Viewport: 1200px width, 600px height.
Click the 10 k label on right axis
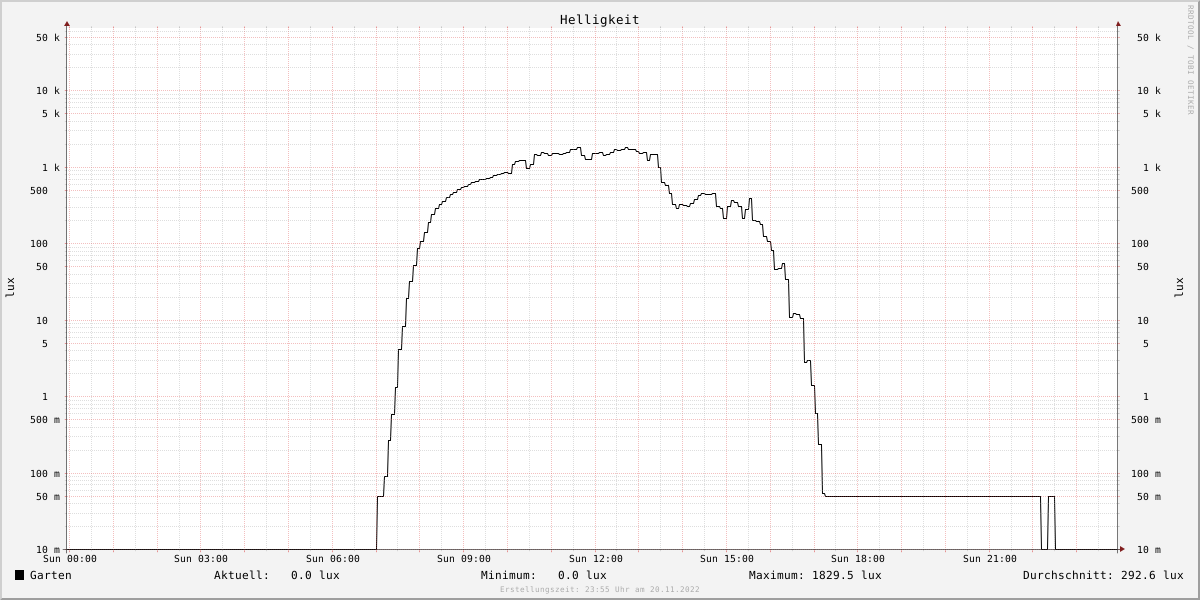1149,91
